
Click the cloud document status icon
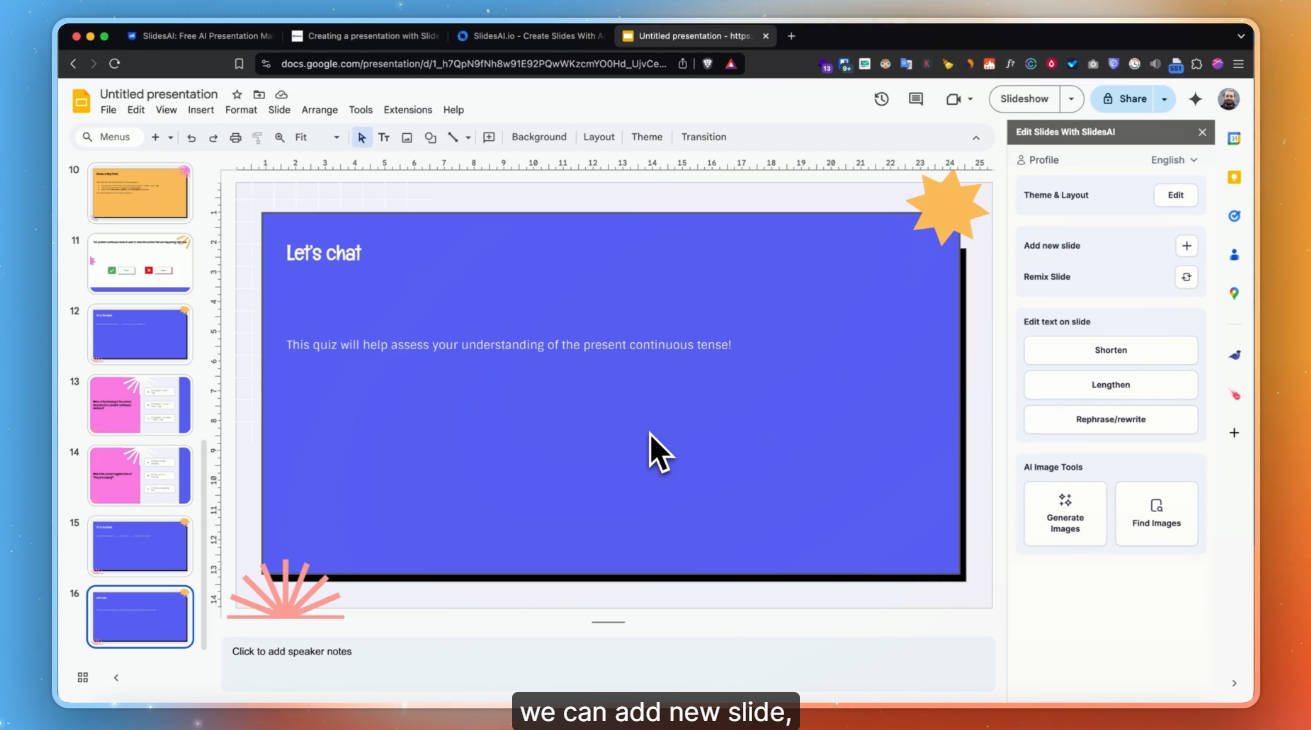tap(281, 94)
